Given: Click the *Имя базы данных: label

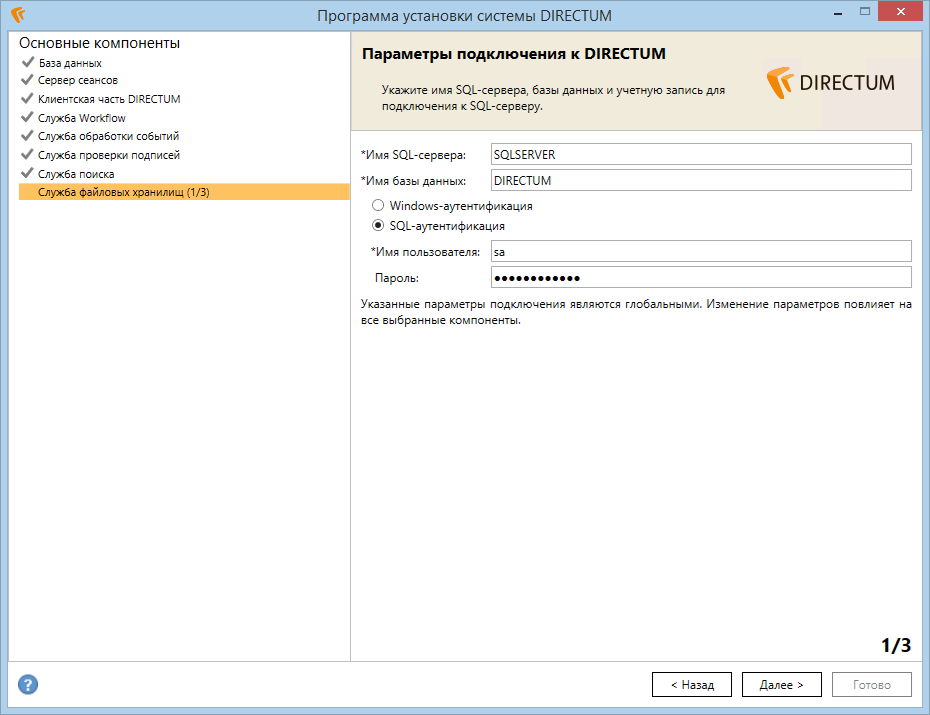Looking at the screenshot, I should [413, 181].
